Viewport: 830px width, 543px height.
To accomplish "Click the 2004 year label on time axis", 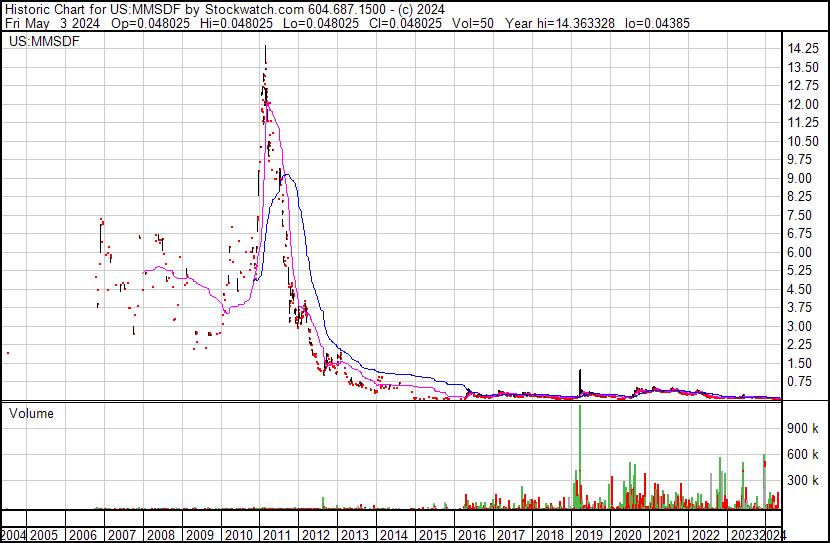I will [14, 535].
